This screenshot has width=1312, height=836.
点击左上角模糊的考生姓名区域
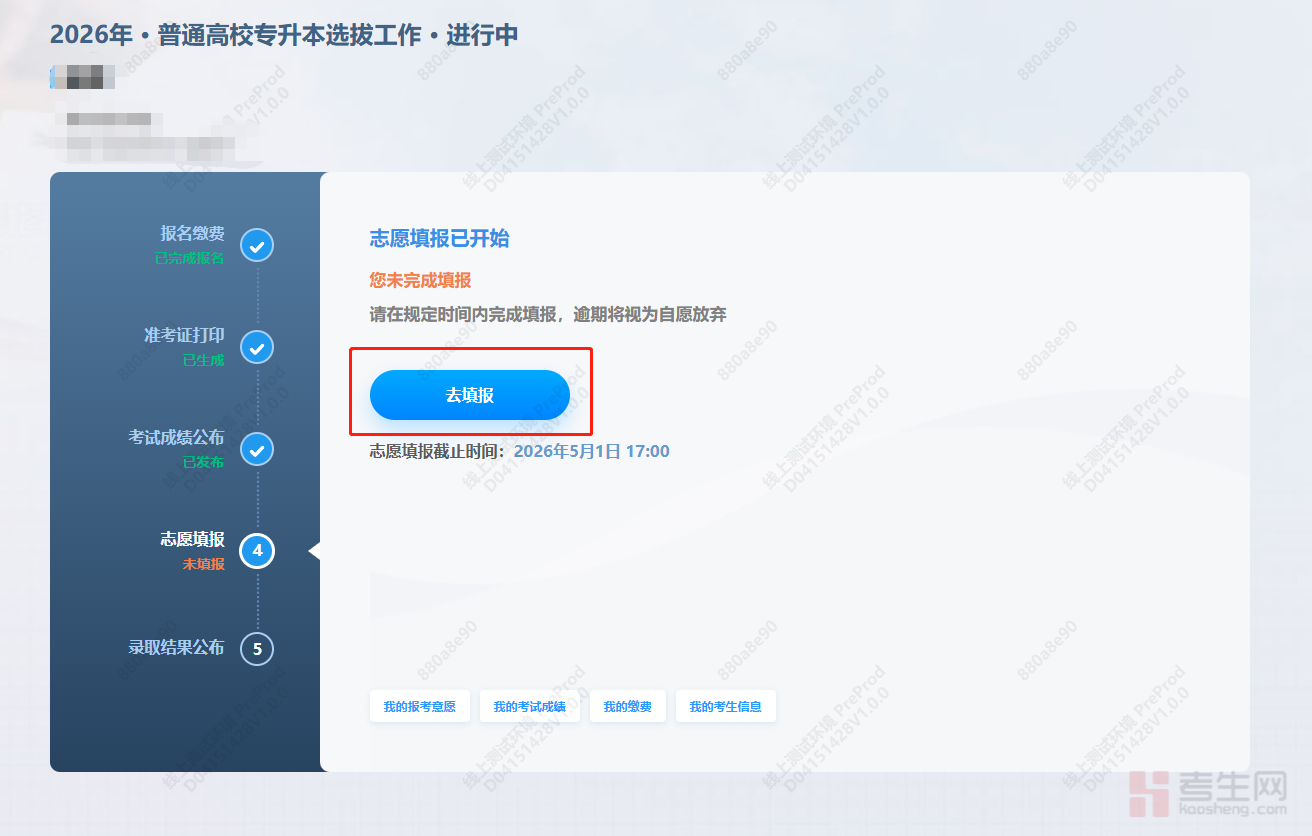click(83, 79)
